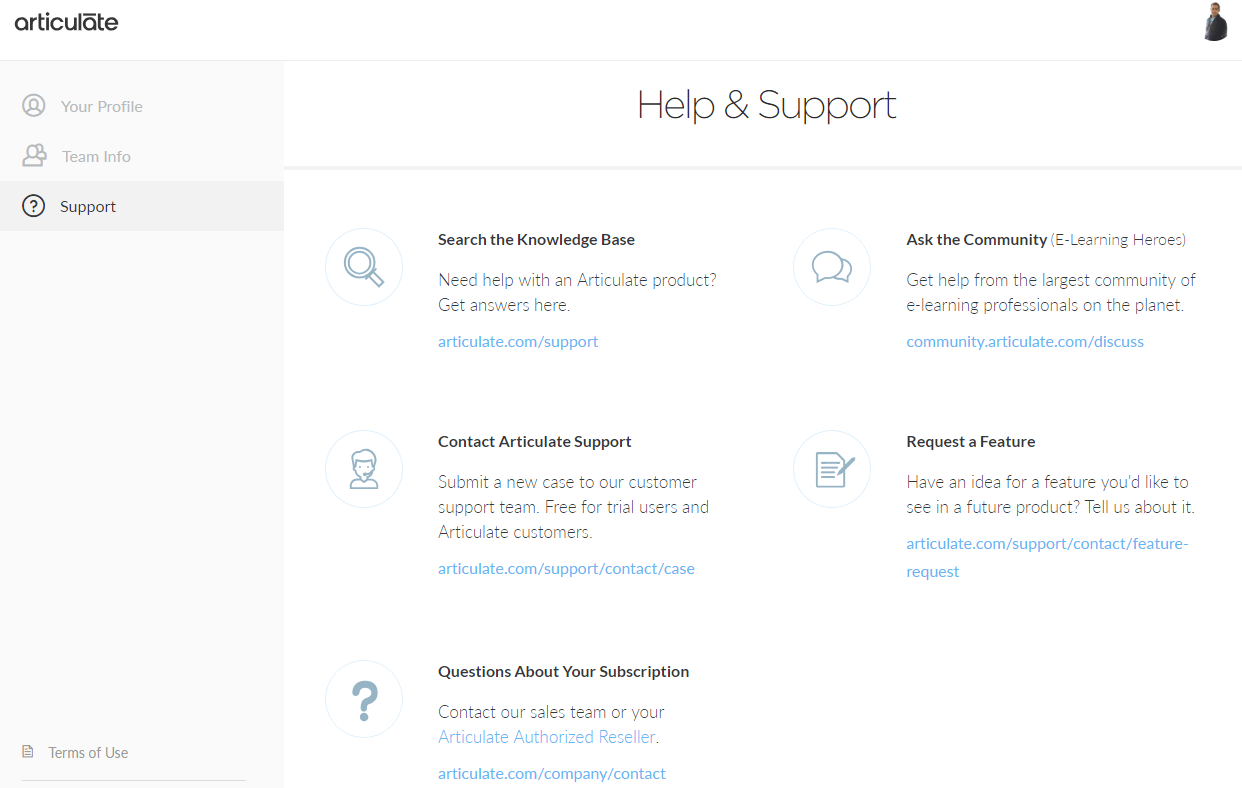Click the Request a Feature notepad icon
Screen dimensions: 1242x788
click(x=832, y=469)
